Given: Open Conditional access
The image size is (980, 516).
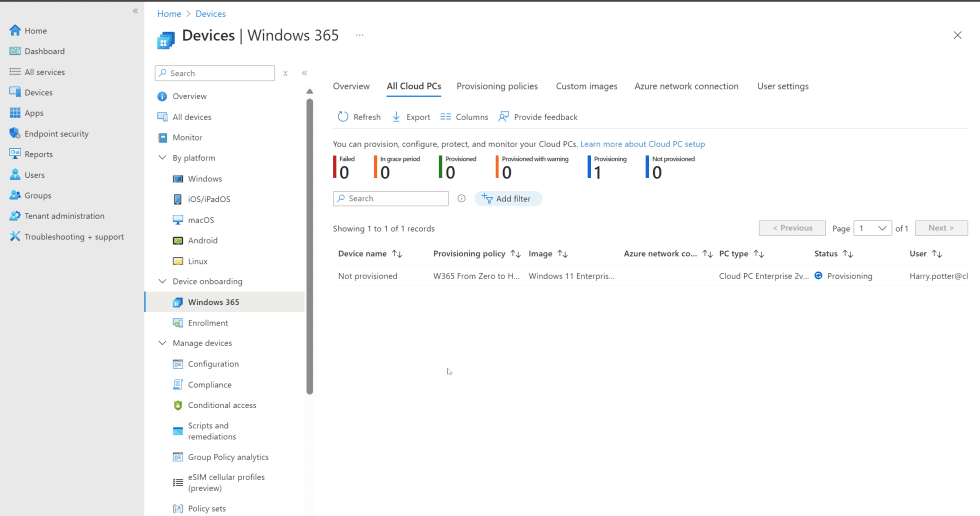Looking at the screenshot, I should click(x=214, y=405).
